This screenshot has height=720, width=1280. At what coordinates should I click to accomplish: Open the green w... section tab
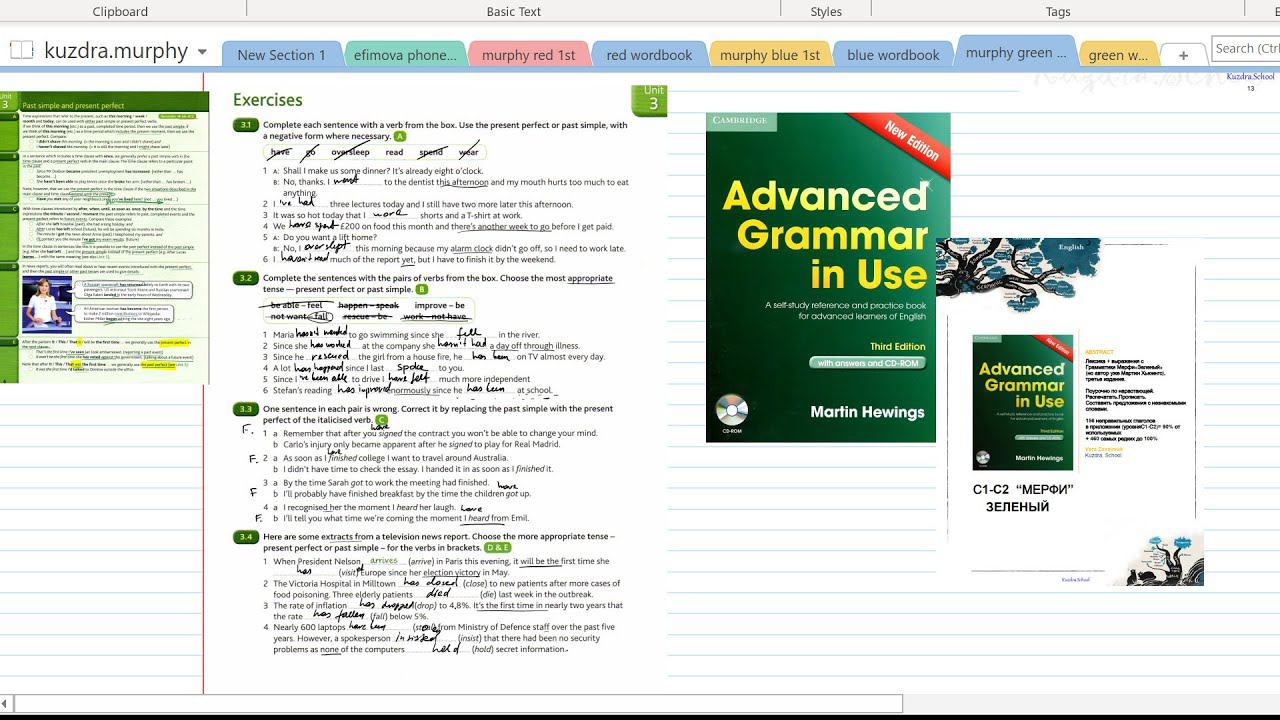(x=1118, y=55)
